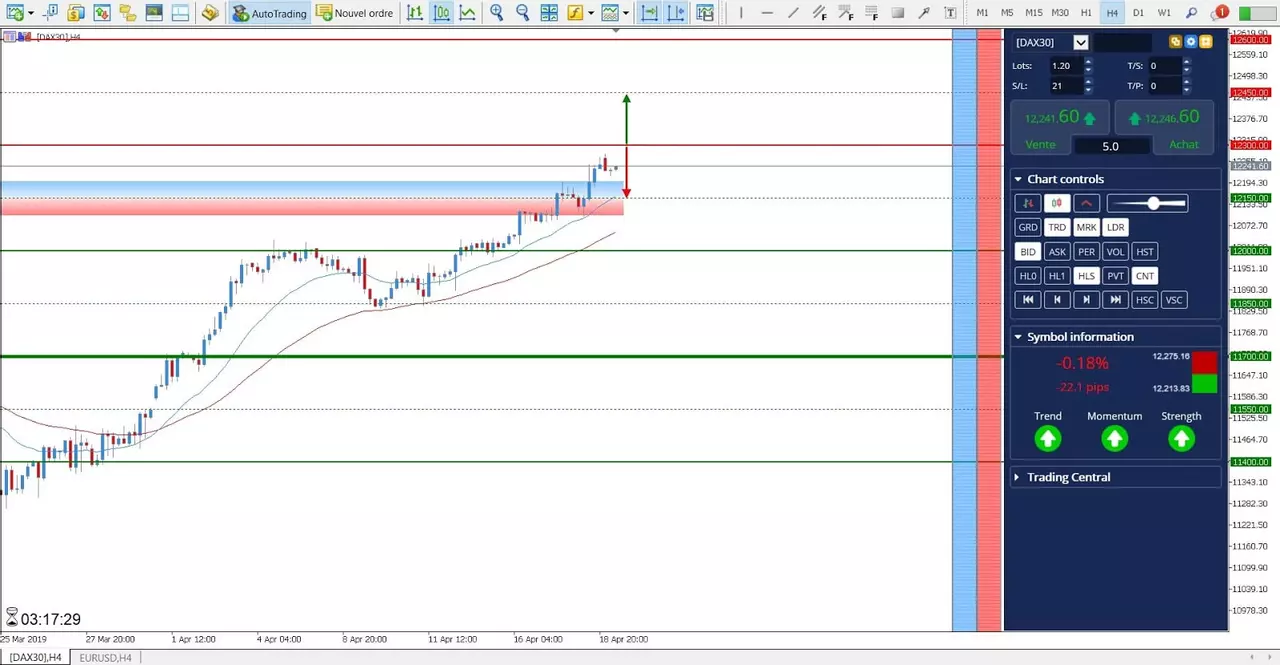The width and height of the screenshot is (1280, 665).
Task: Select the equidistant channel tool
Action: click(x=820, y=13)
